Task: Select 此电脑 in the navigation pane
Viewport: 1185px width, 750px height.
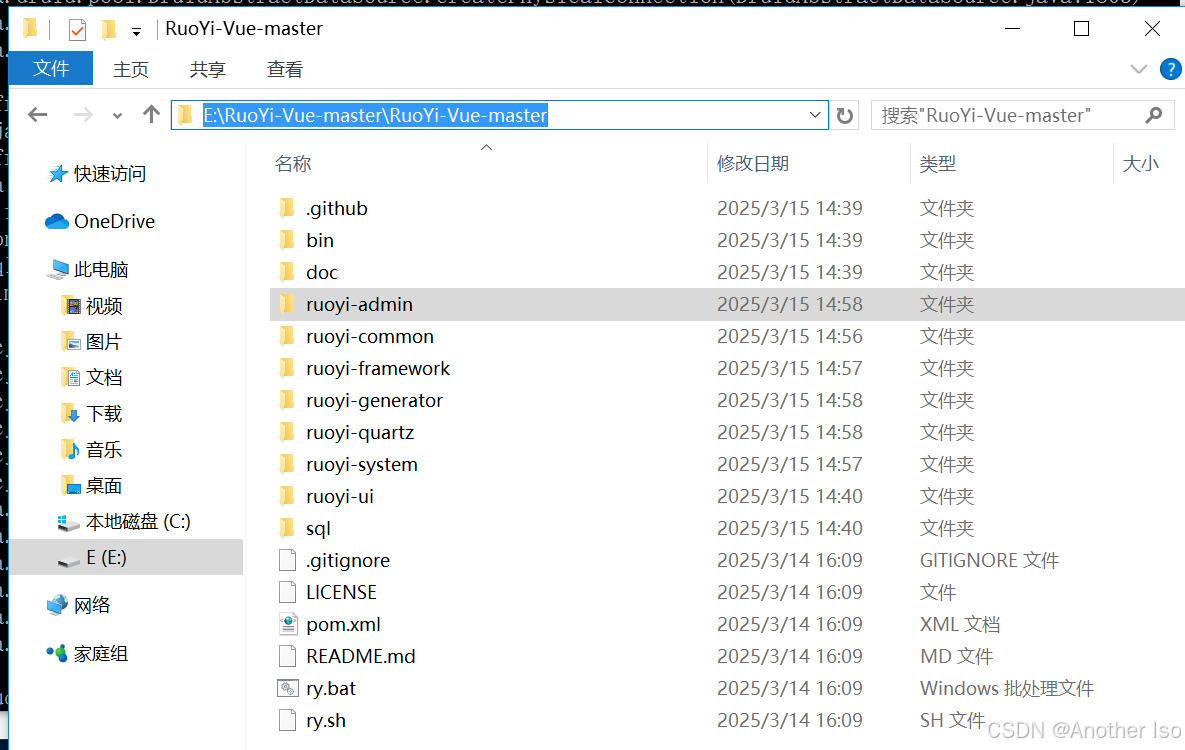Action: tap(88, 269)
